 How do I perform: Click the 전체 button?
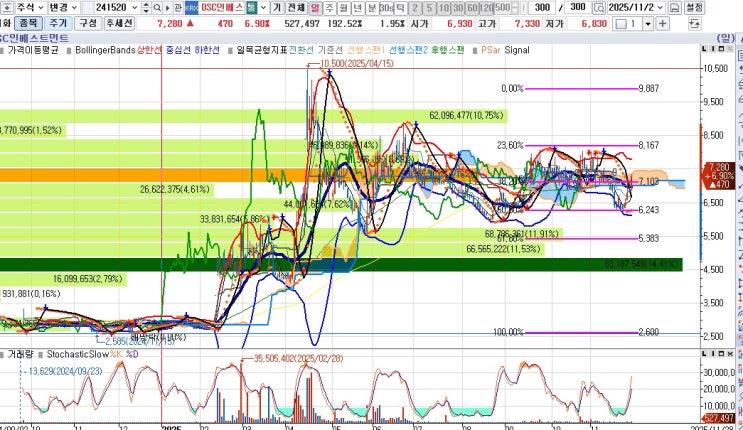click(x=297, y=8)
